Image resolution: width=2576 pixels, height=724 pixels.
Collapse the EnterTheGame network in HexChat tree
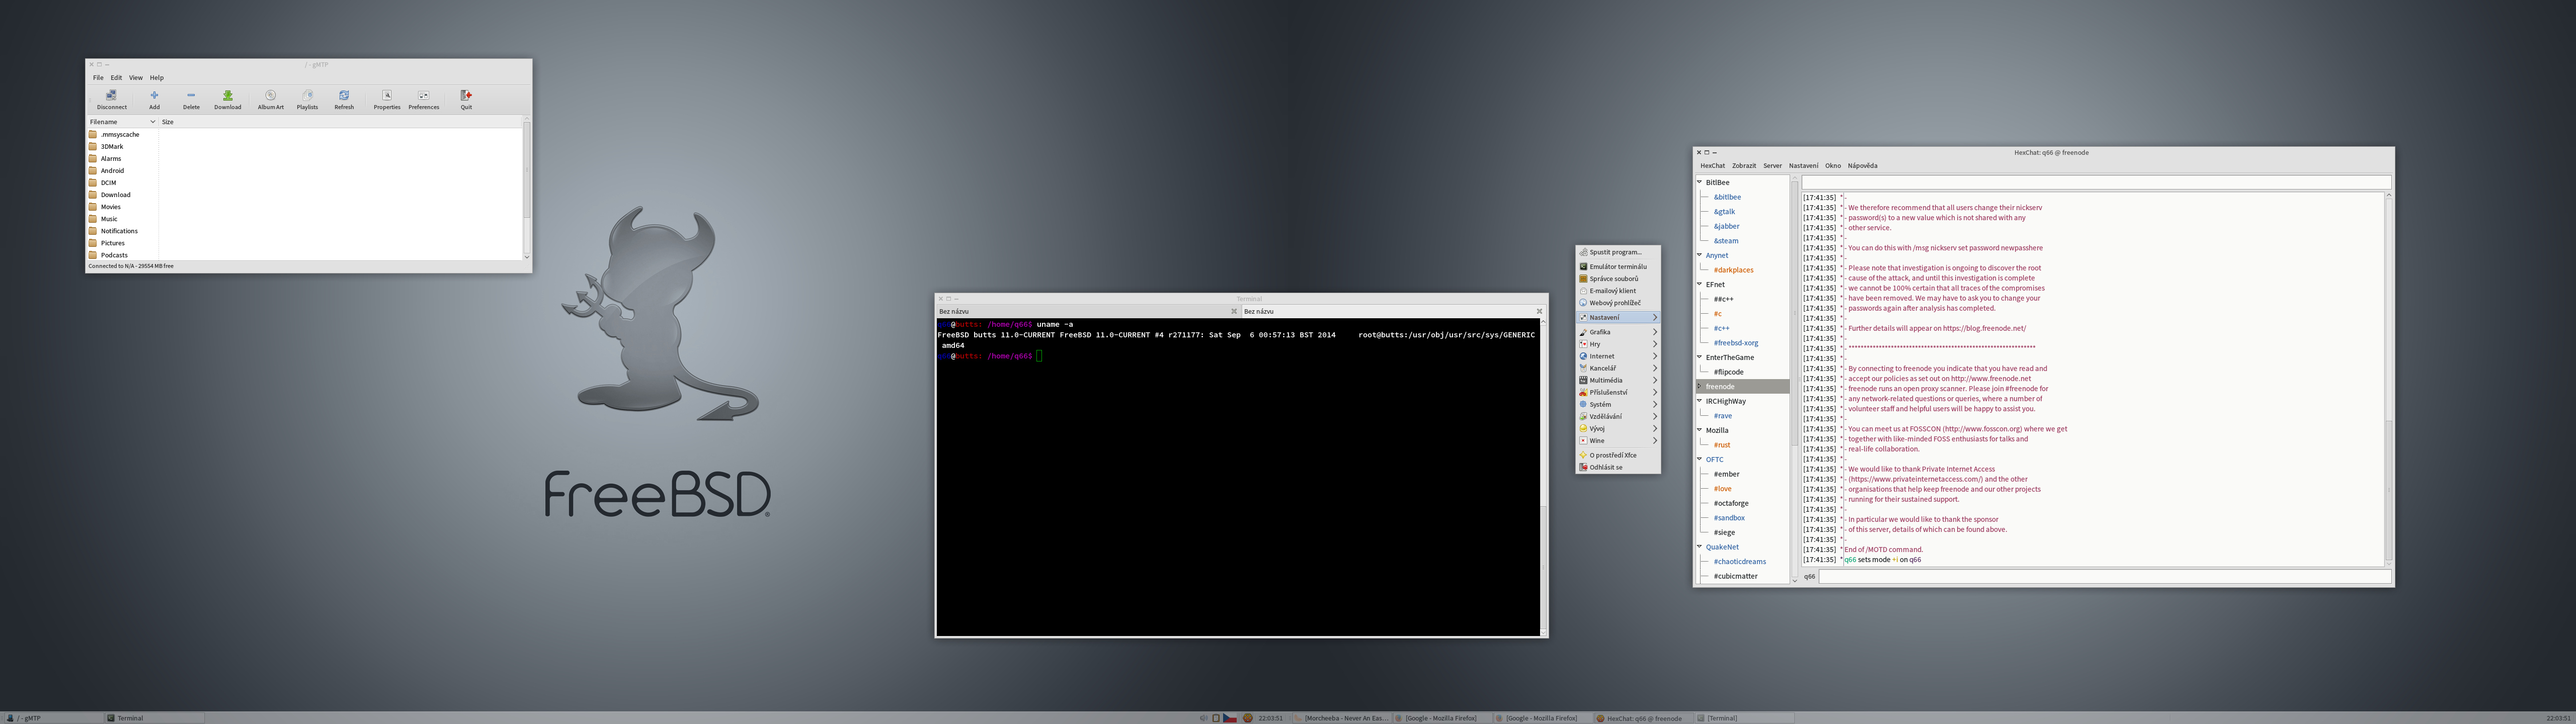[x=1699, y=357]
